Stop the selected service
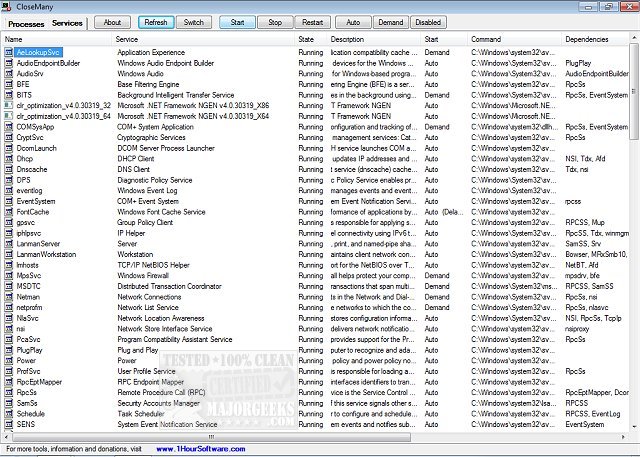The width and height of the screenshot is (640, 457). pyautogui.click(x=275, y=22)
